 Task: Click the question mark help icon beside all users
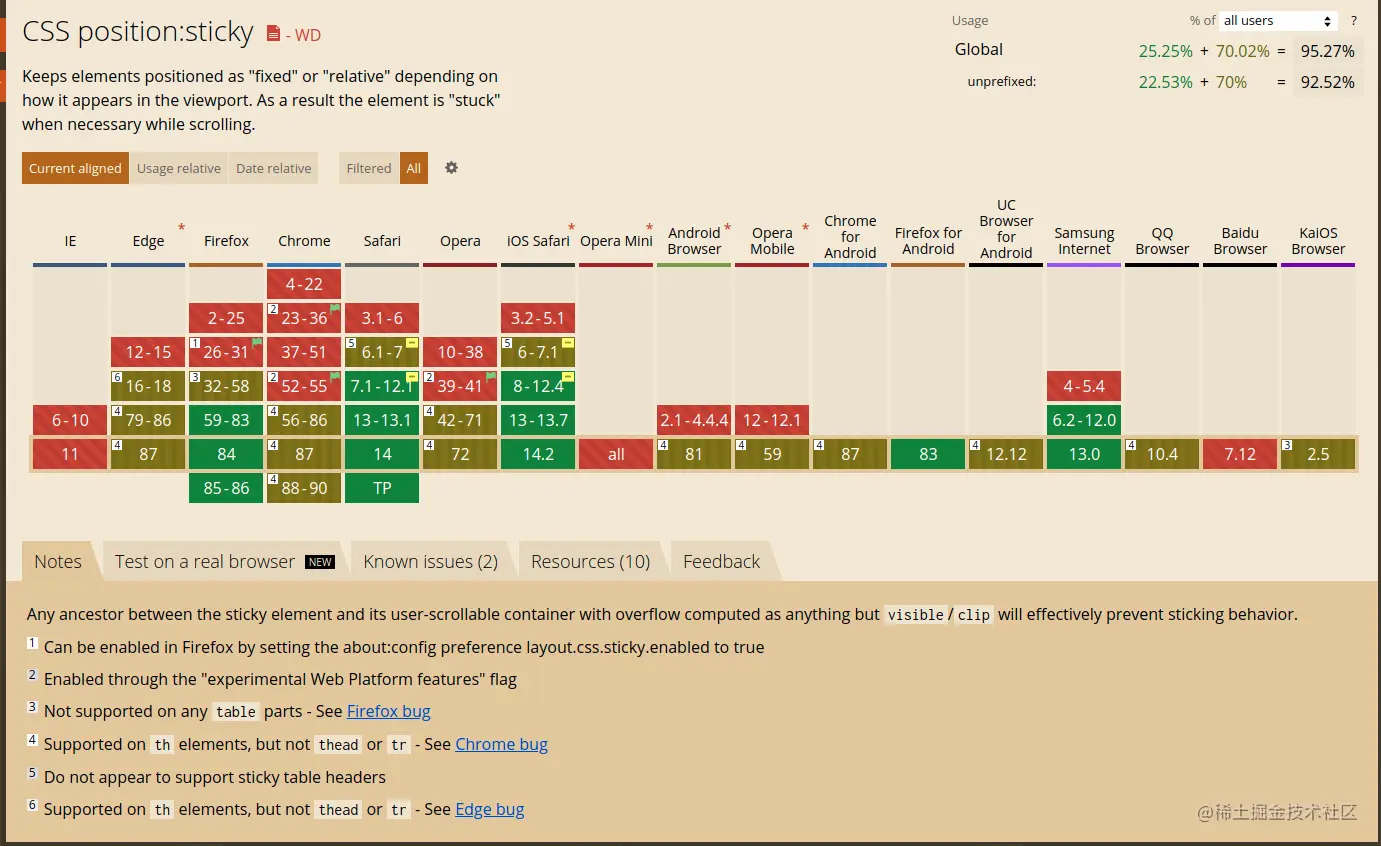pos(1354,21)
